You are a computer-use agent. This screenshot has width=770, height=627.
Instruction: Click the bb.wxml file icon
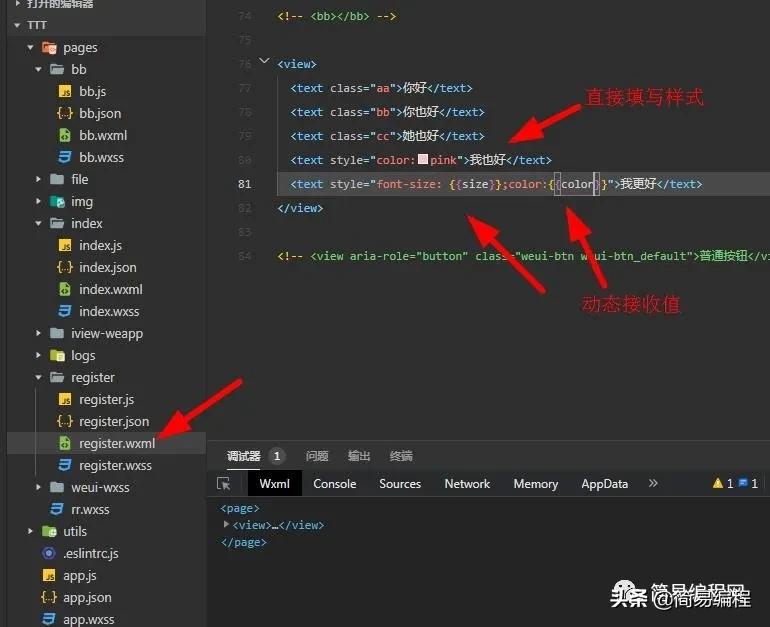[65, 135]
